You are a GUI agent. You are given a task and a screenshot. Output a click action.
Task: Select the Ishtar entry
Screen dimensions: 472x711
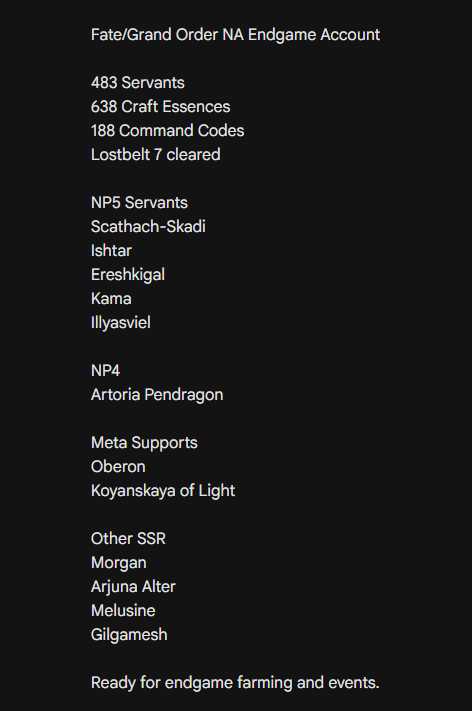[111, 251]
